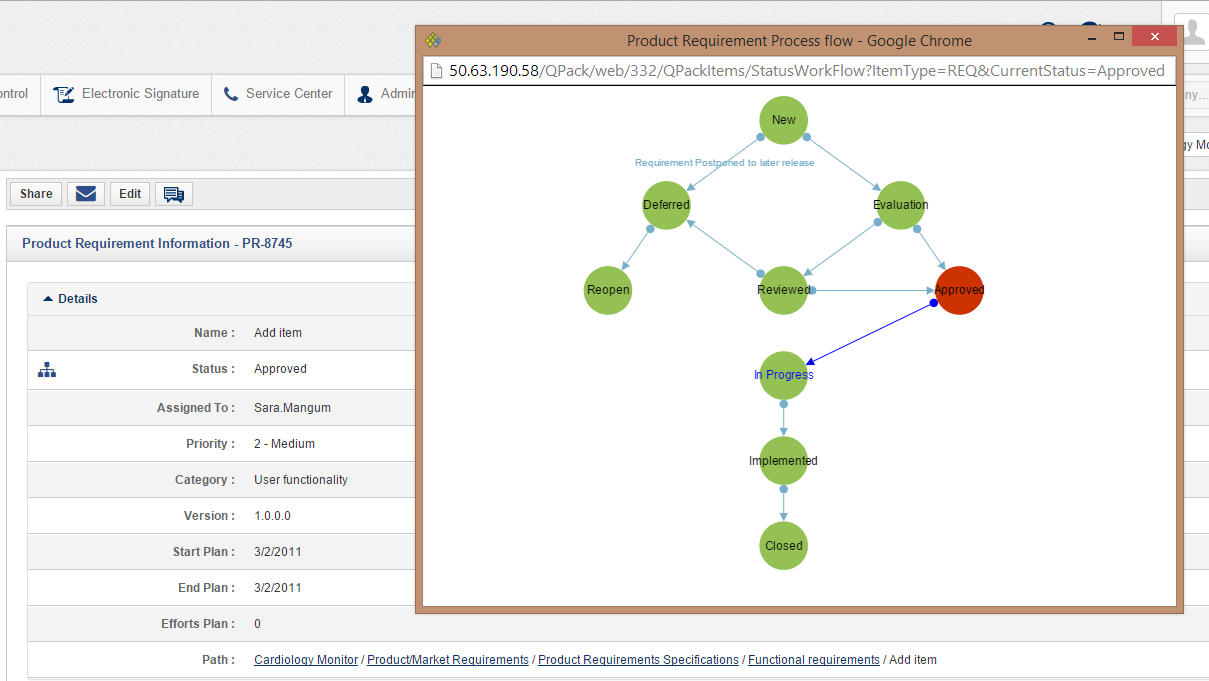The width and height of the screenshot is (1209, 681).
Task: Click the popup window app icon
Action: click(433, 41)
